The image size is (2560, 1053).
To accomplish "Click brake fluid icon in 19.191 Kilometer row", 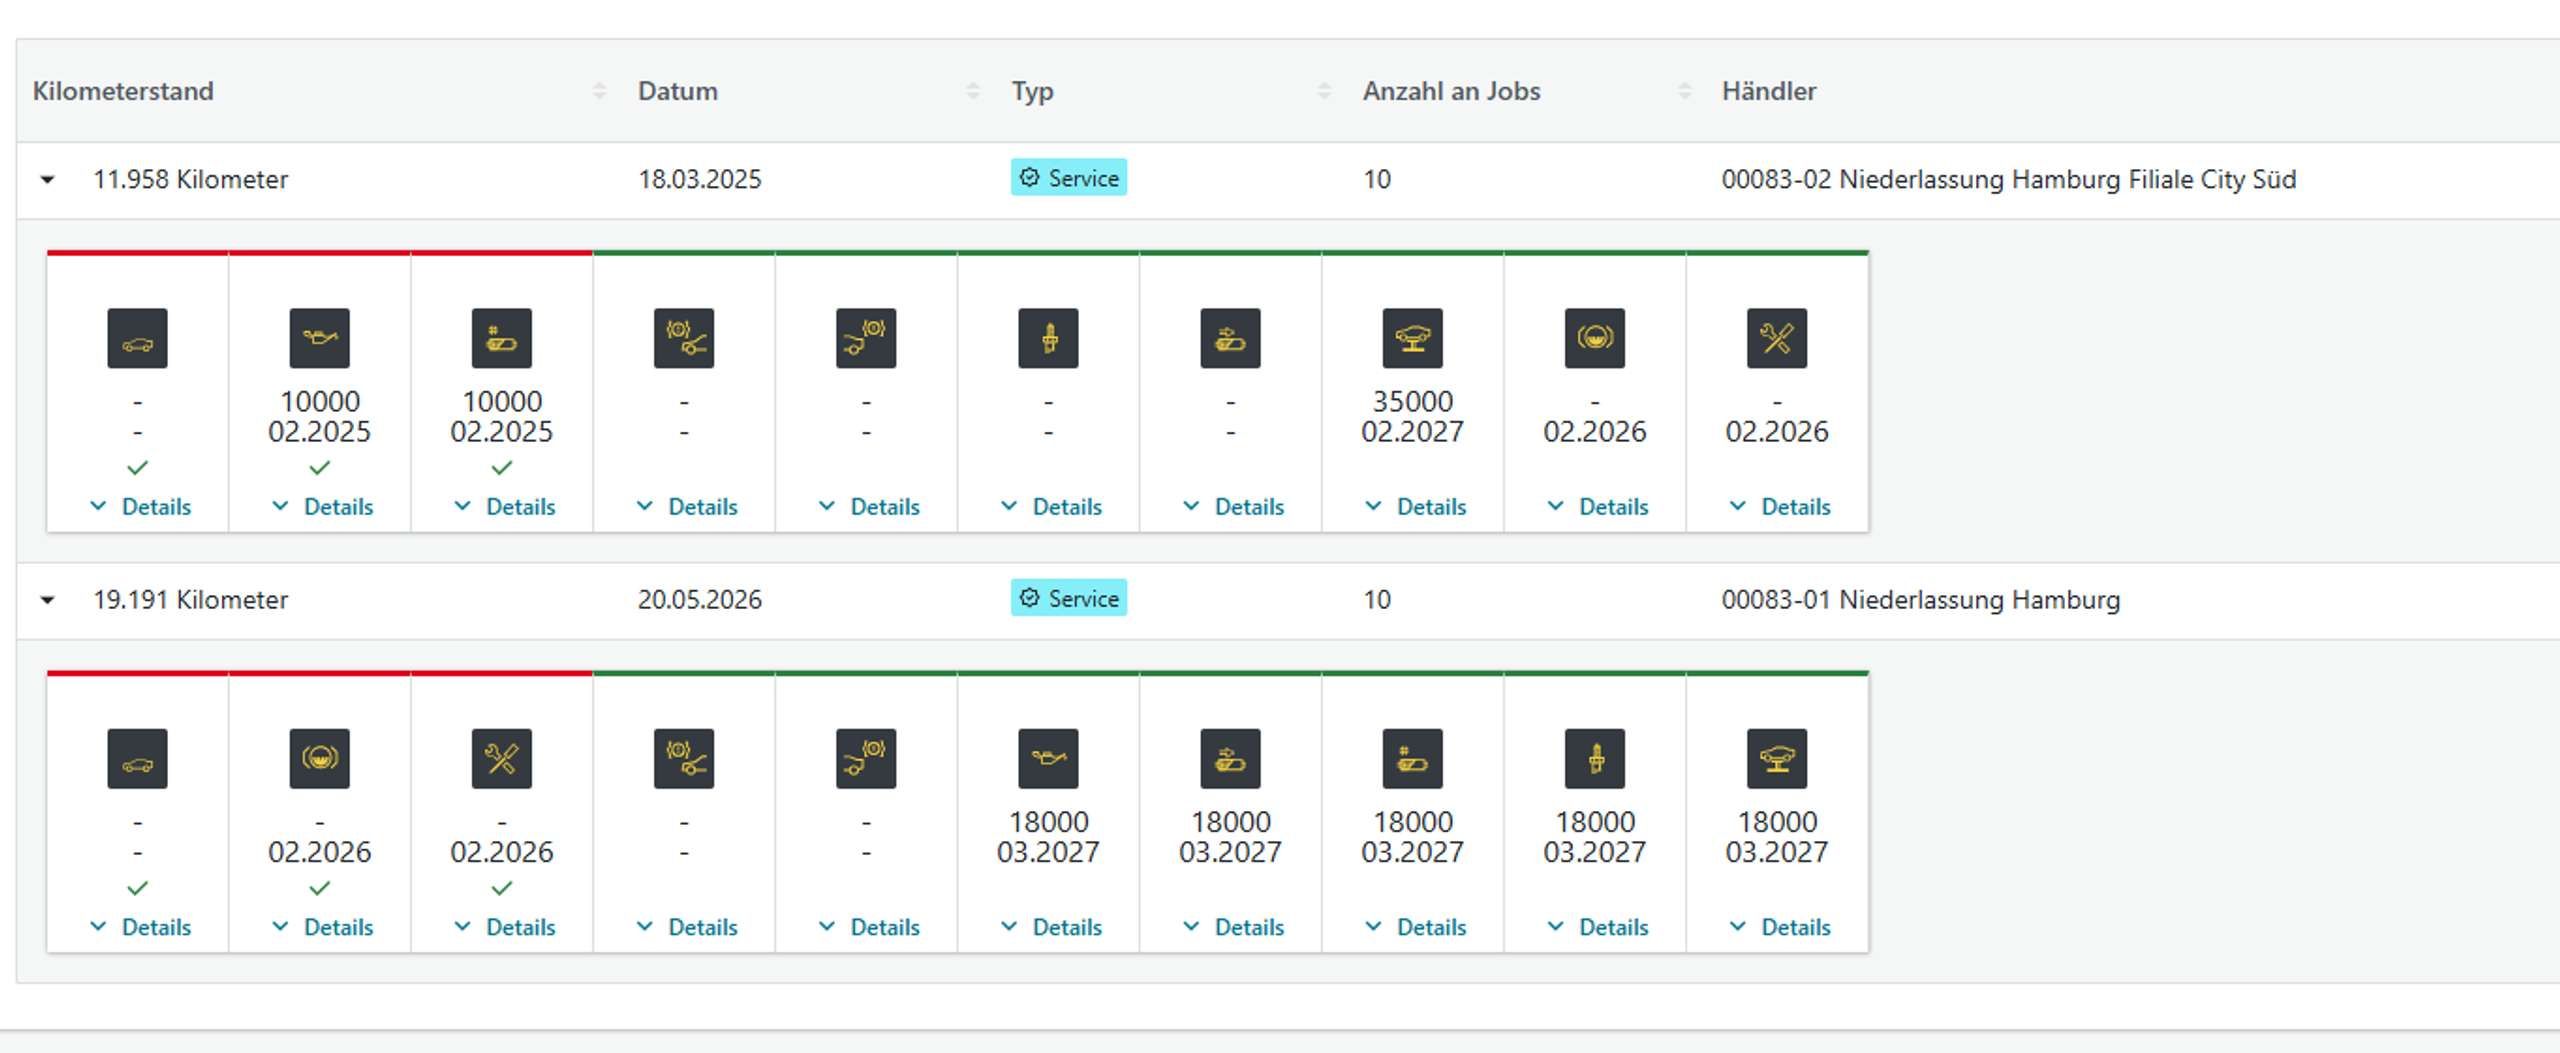I will pos(319,759).
